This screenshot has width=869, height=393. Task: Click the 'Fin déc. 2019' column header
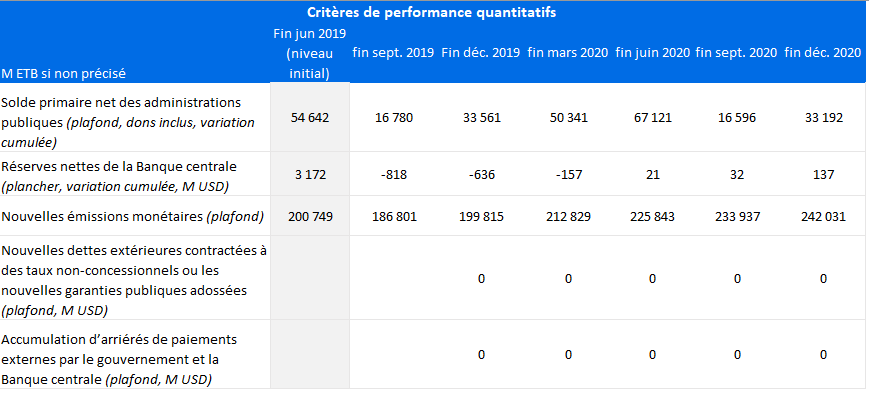point(480,53)
